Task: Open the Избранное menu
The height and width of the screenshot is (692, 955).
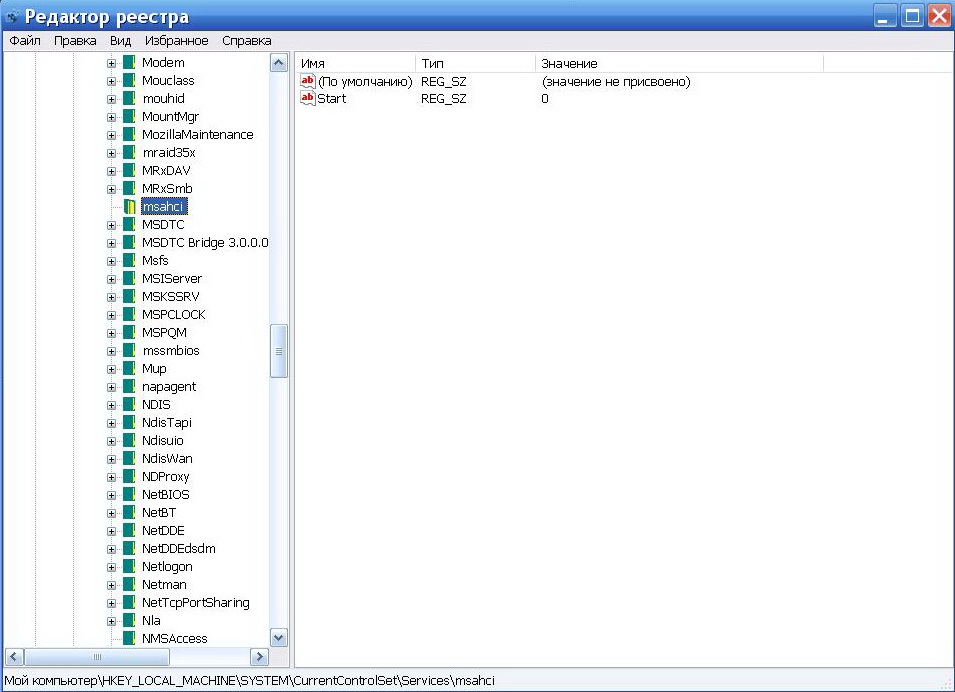Action: [177, 41]
